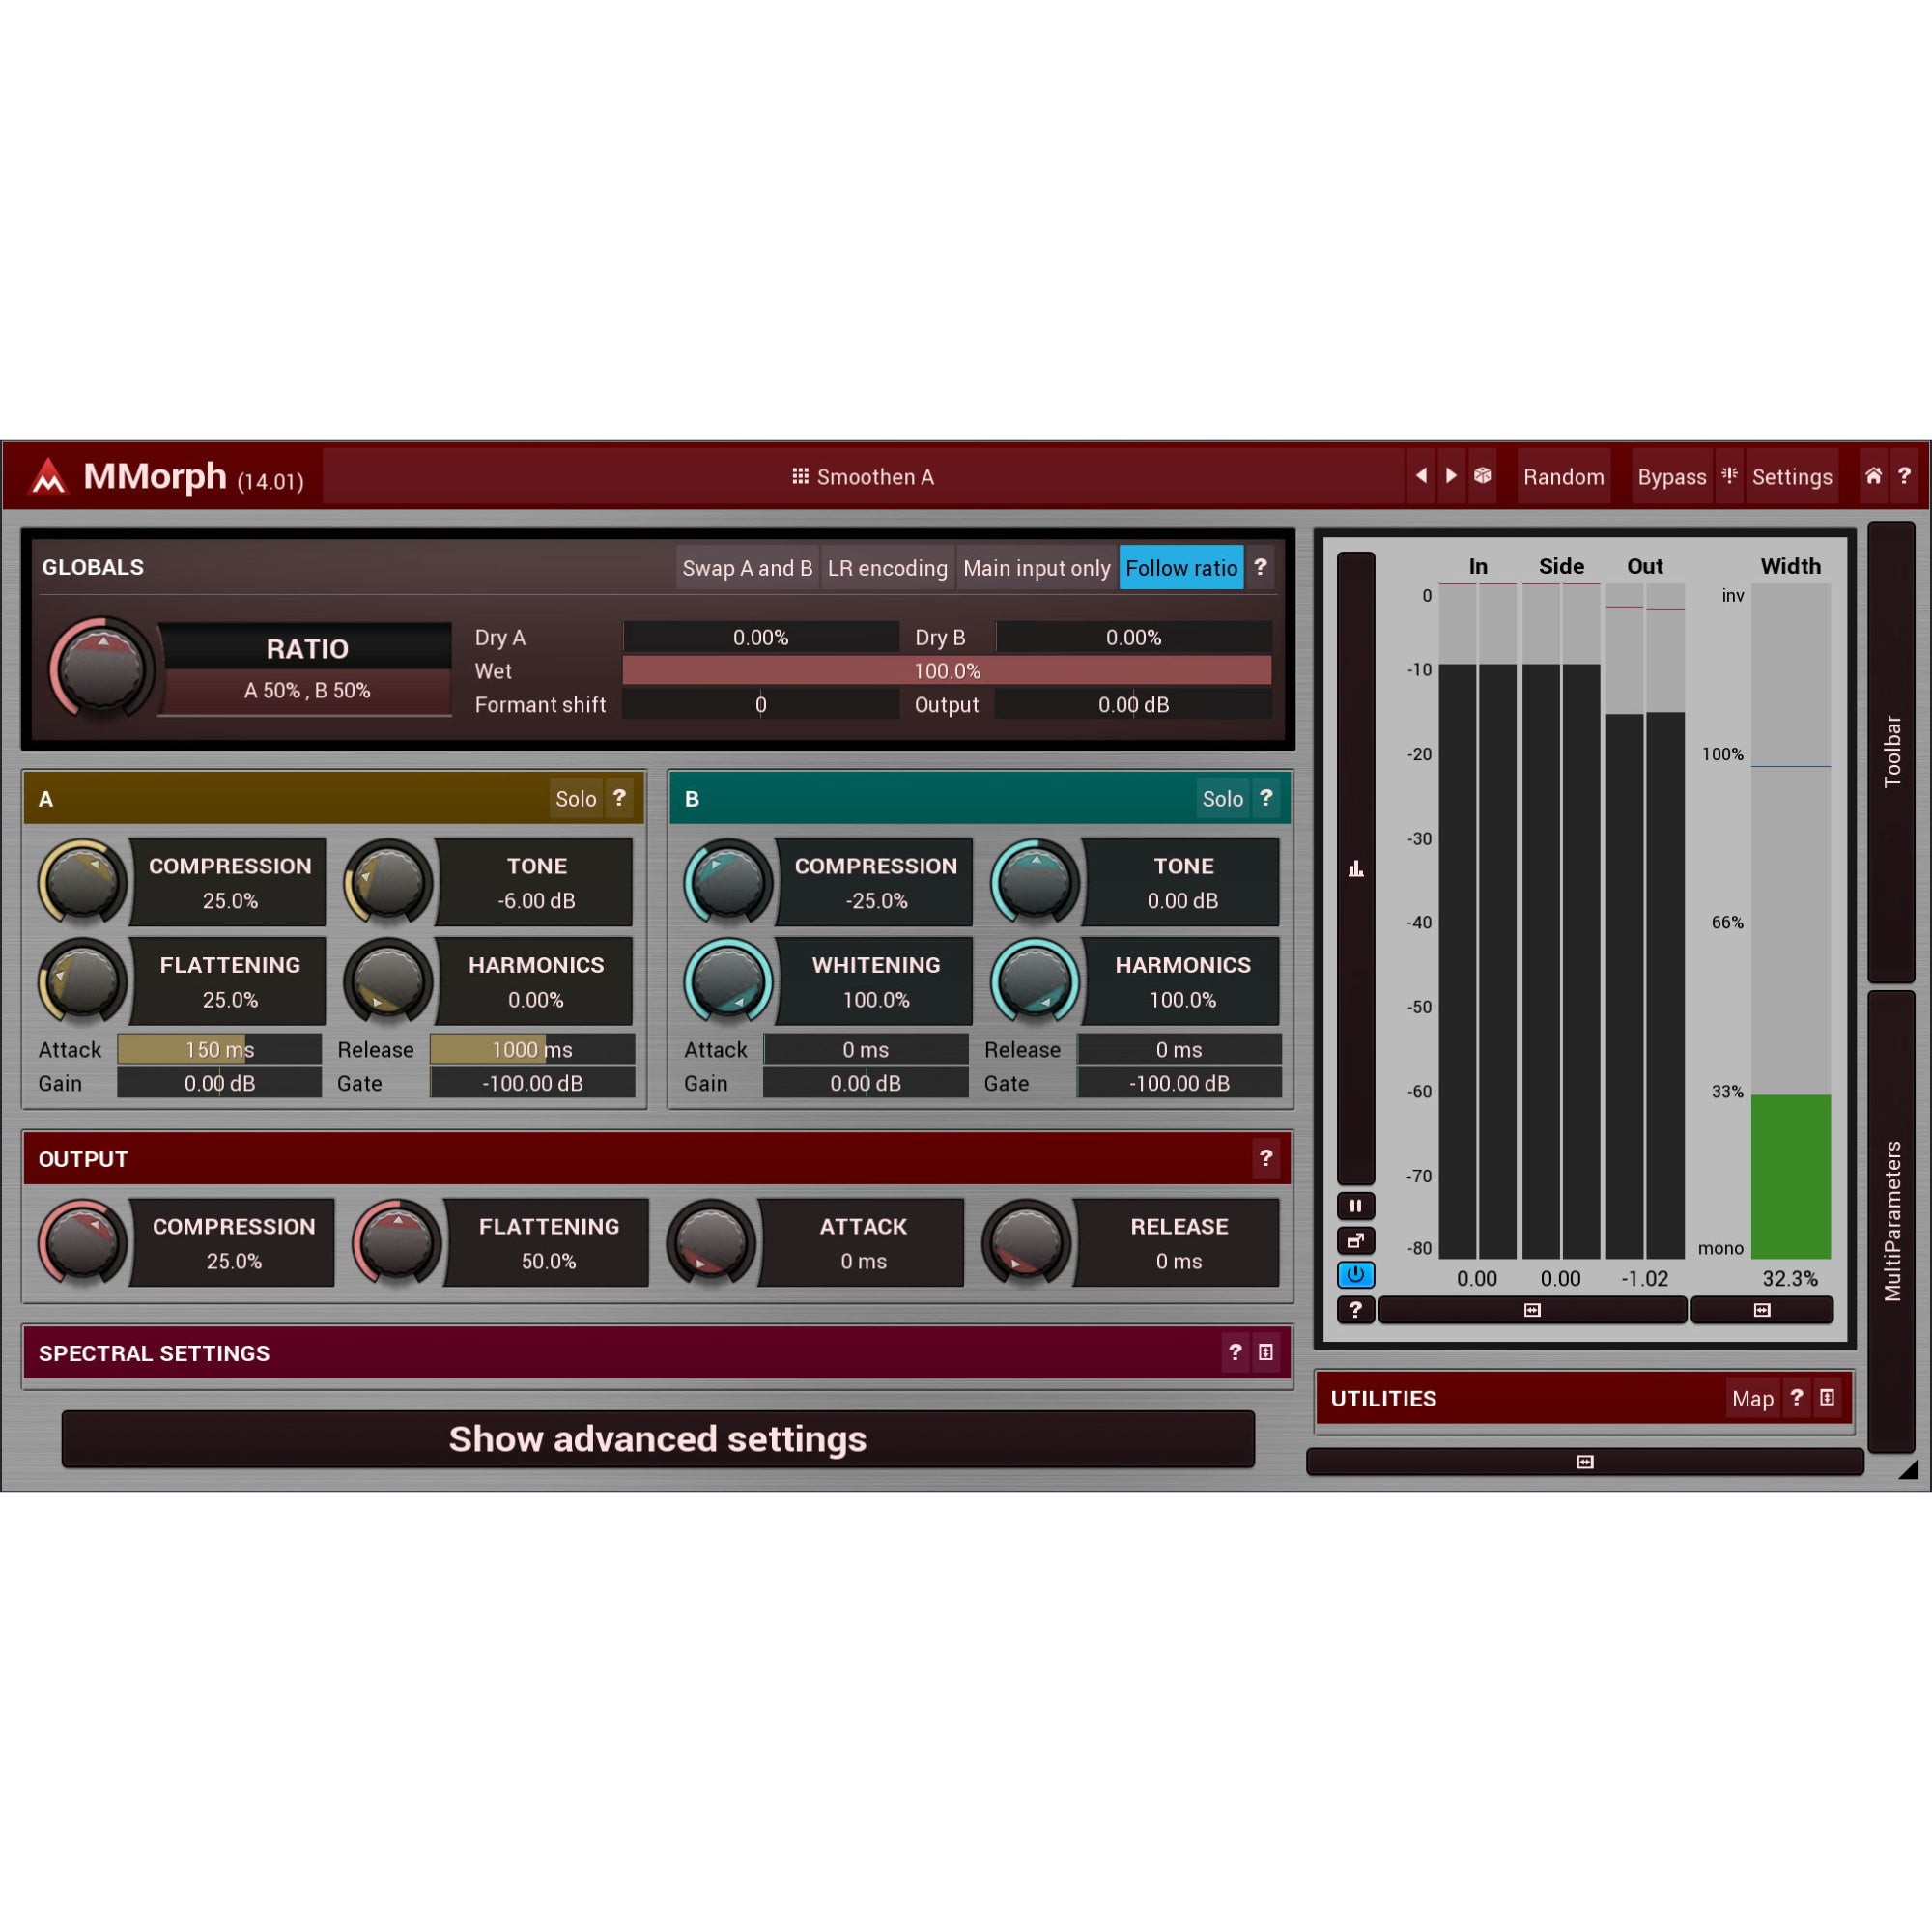The width and height of the screenshot is (1932, 1932).
Task: Click the Random button
Action: pyautogui.click(x=1563, y=476)
